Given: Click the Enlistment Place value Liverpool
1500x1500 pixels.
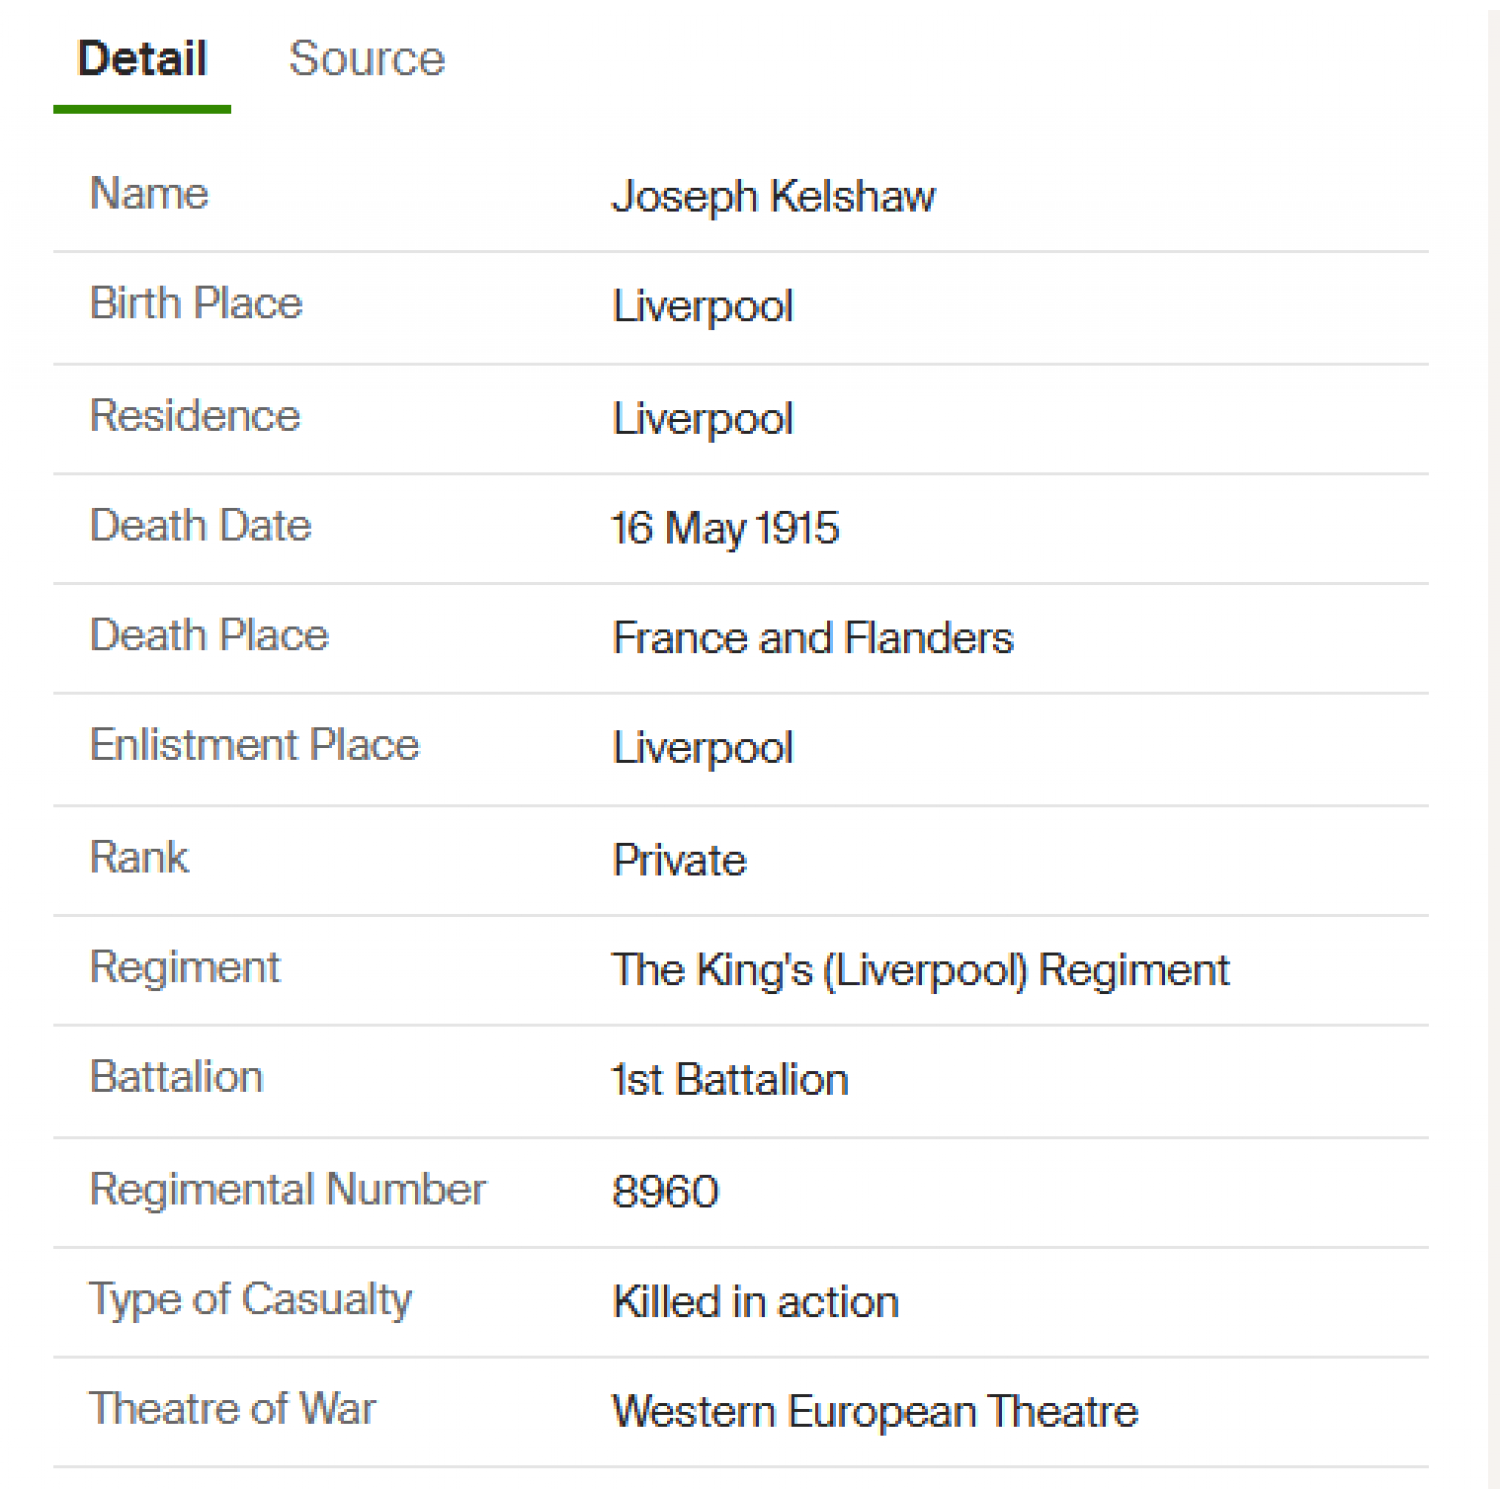Looking at the screenshot, I should [702, 748].
